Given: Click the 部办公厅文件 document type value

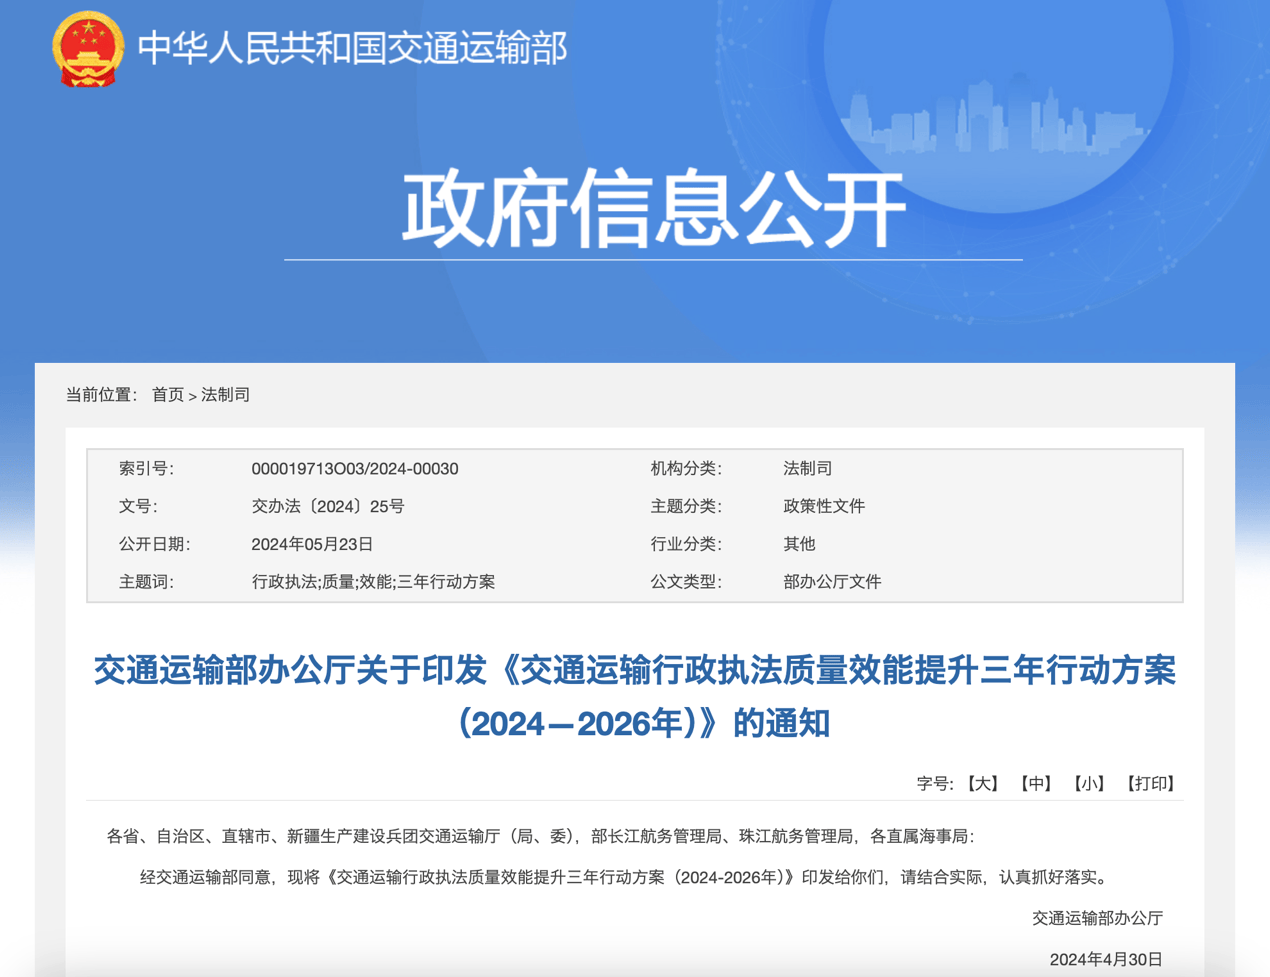Looking at the screenshot, I should tap(831, 582).
